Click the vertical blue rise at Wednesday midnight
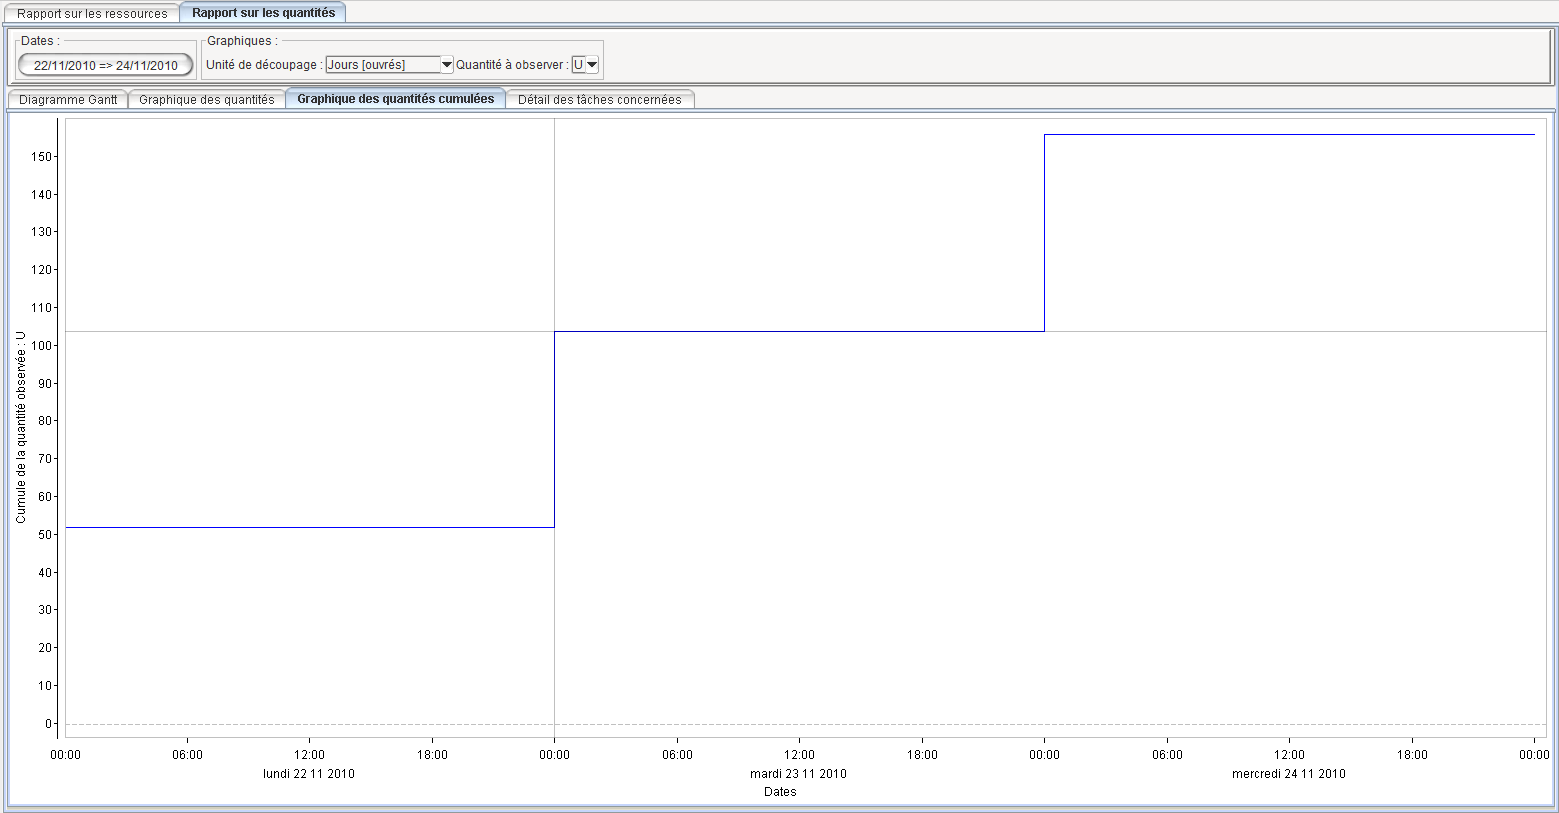Viewport: 1559px width, 813px height. [1044, 232]
